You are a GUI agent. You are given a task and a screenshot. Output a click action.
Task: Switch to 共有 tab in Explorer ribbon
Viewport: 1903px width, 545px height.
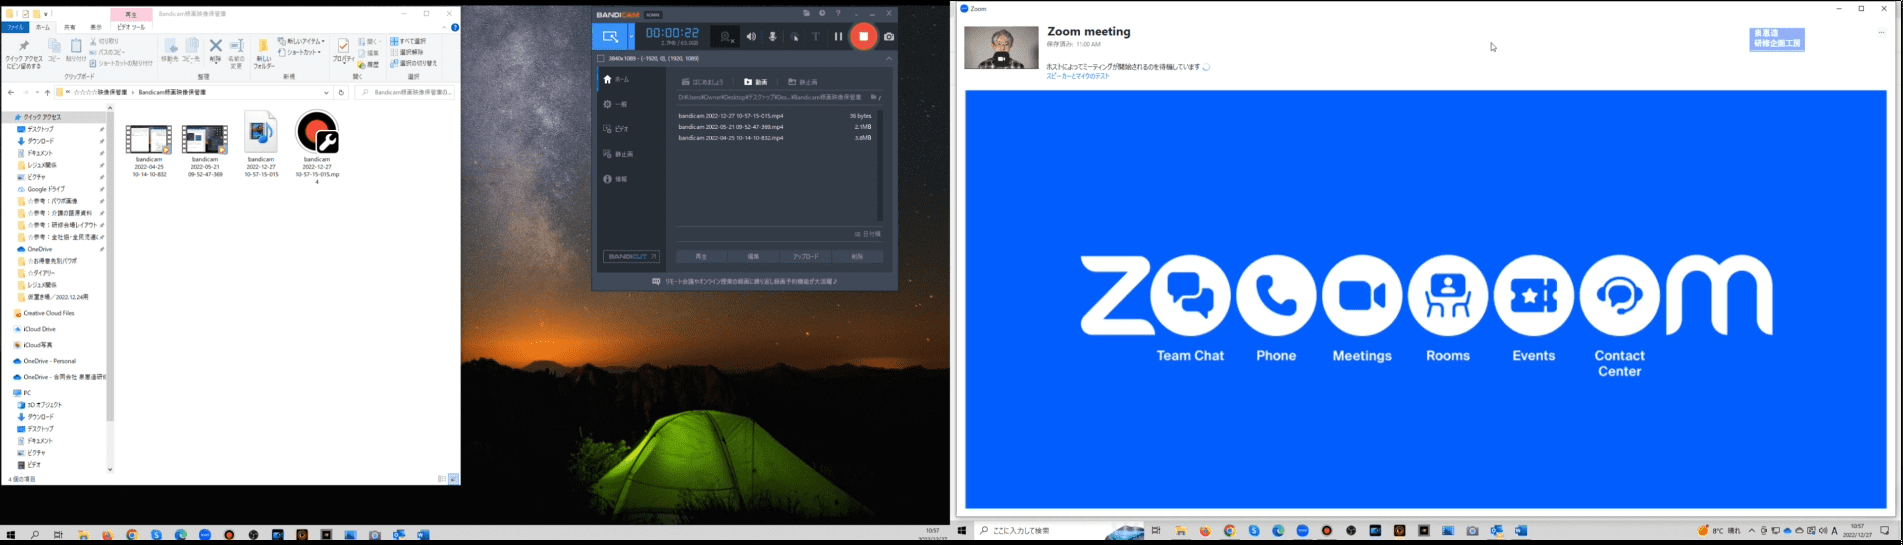point(69,27)
